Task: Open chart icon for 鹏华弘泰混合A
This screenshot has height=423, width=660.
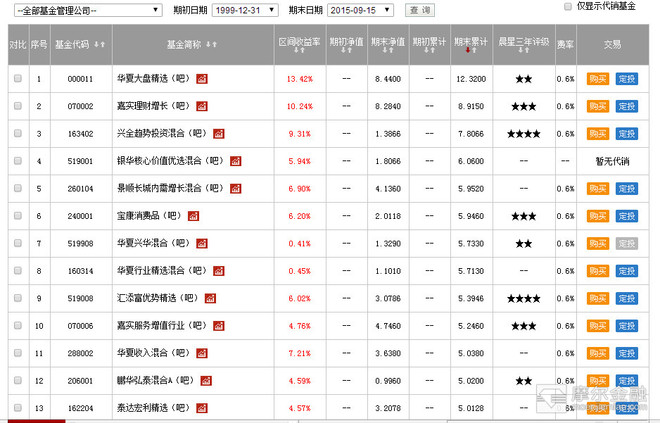Action: tap(206, 380)
